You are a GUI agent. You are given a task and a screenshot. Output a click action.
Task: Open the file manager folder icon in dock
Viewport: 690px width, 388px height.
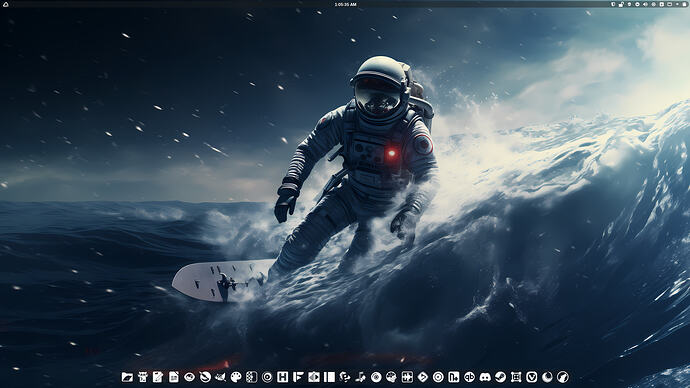coord(127,377)
